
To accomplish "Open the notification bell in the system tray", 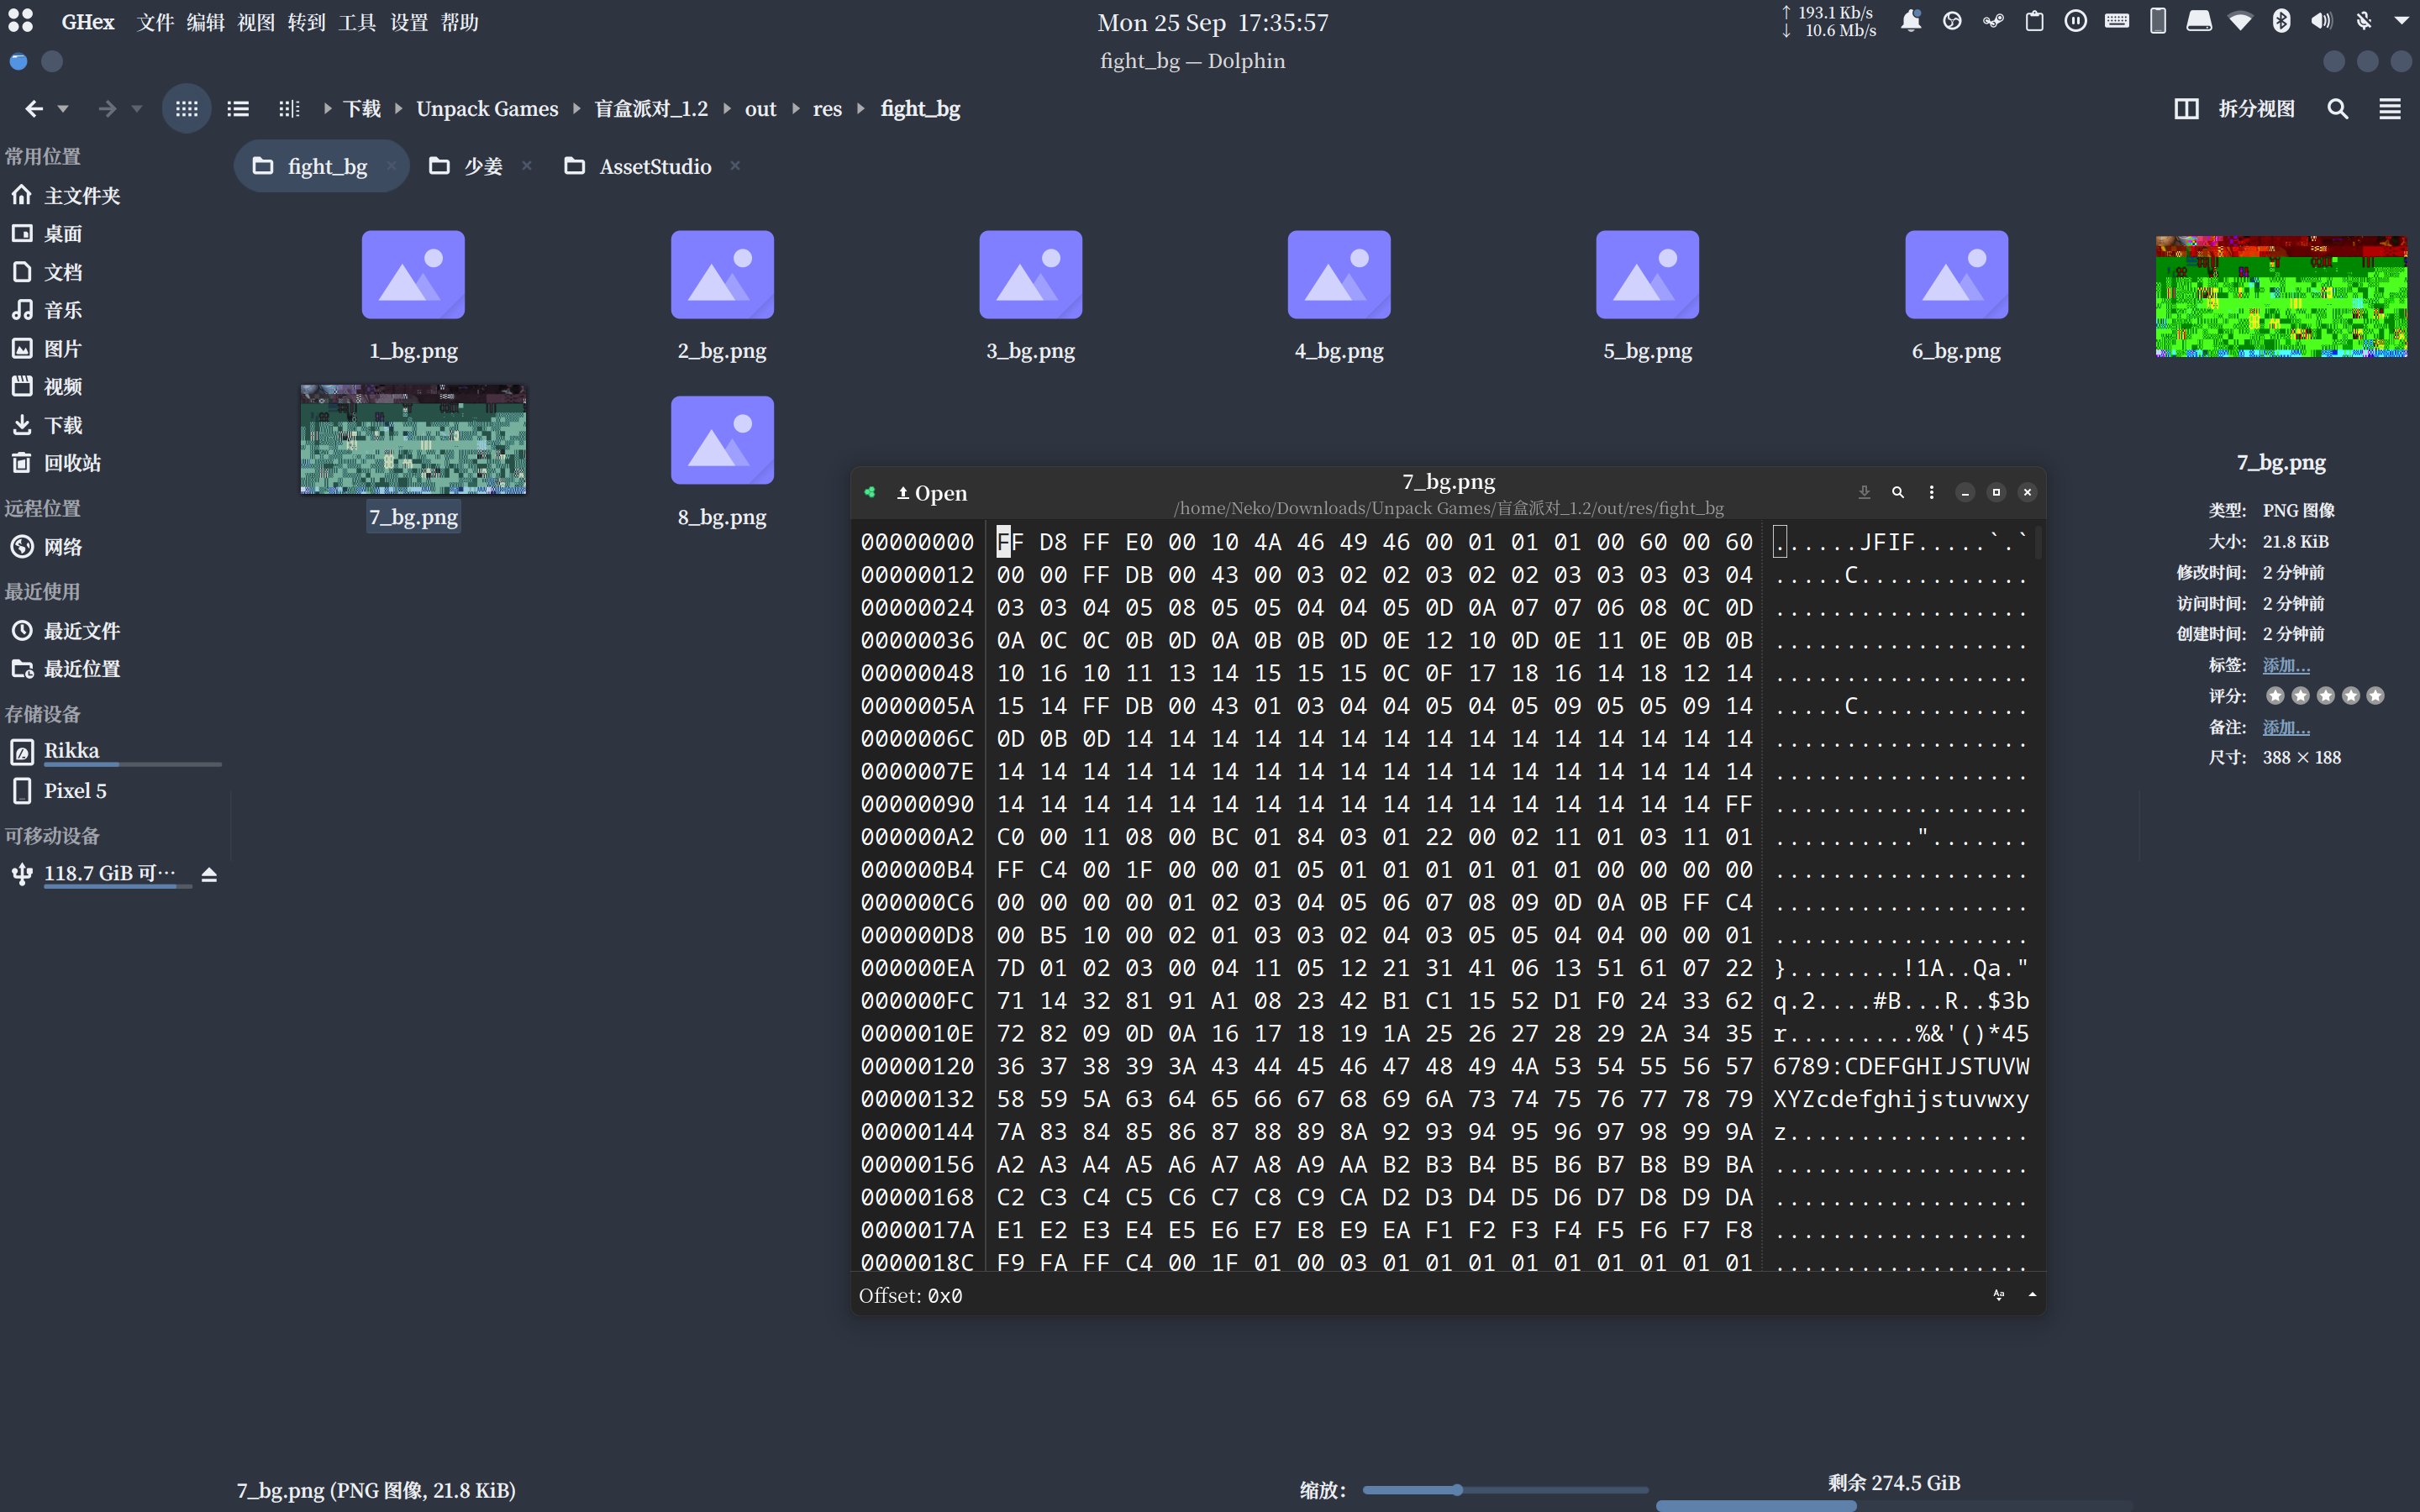I will coord(1911,20).
